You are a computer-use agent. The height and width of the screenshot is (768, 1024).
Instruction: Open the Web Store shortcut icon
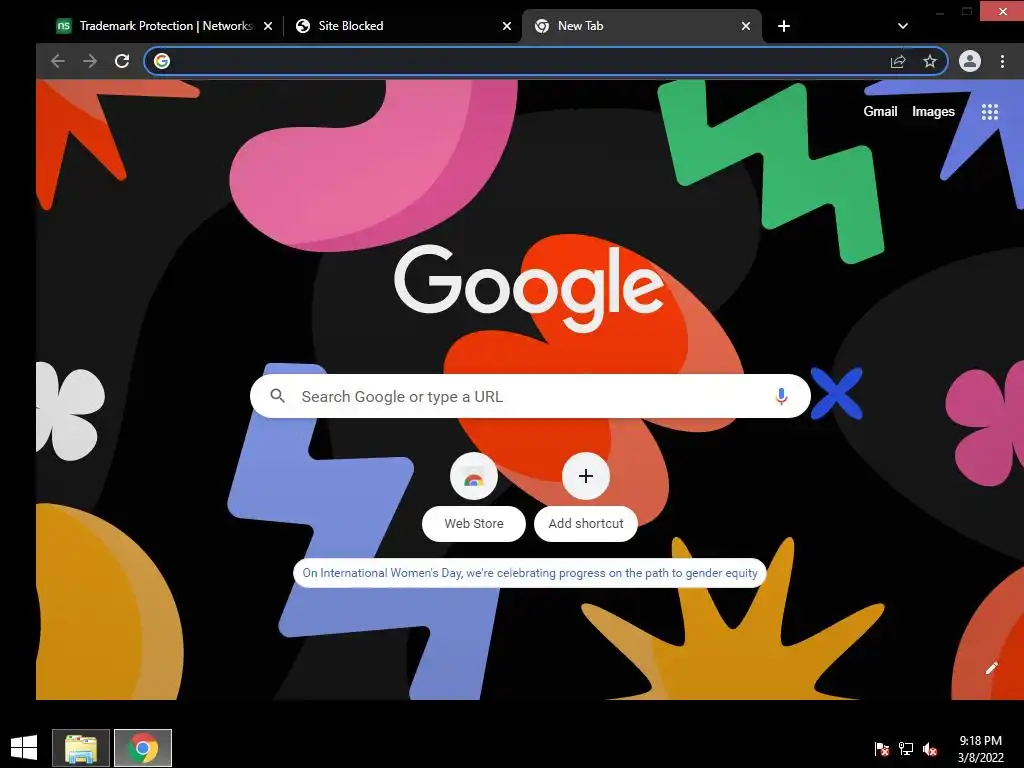(473, 476)
